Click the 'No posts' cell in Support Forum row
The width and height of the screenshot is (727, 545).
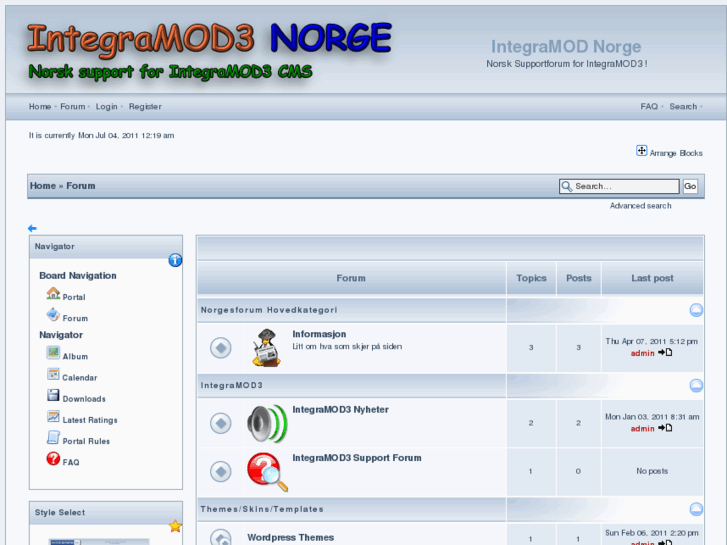click(652, 471)
